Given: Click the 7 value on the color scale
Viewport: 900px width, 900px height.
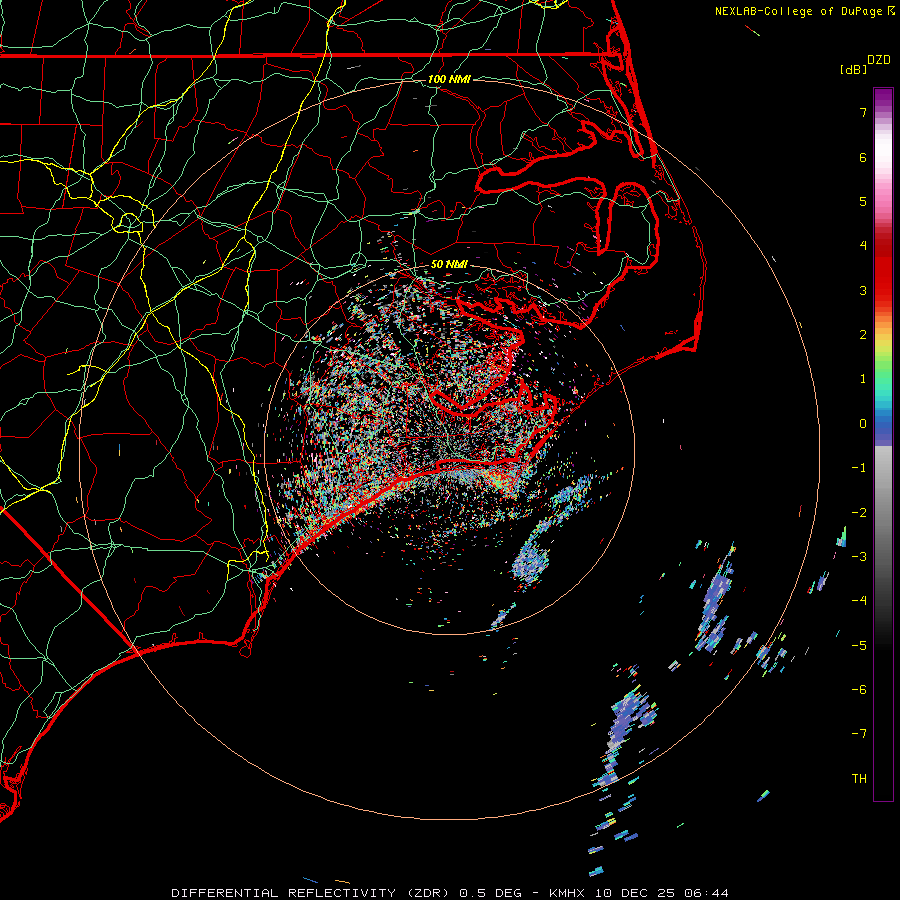Looking at the screenshot, I should pyautogui.click(x=863, y=112).
